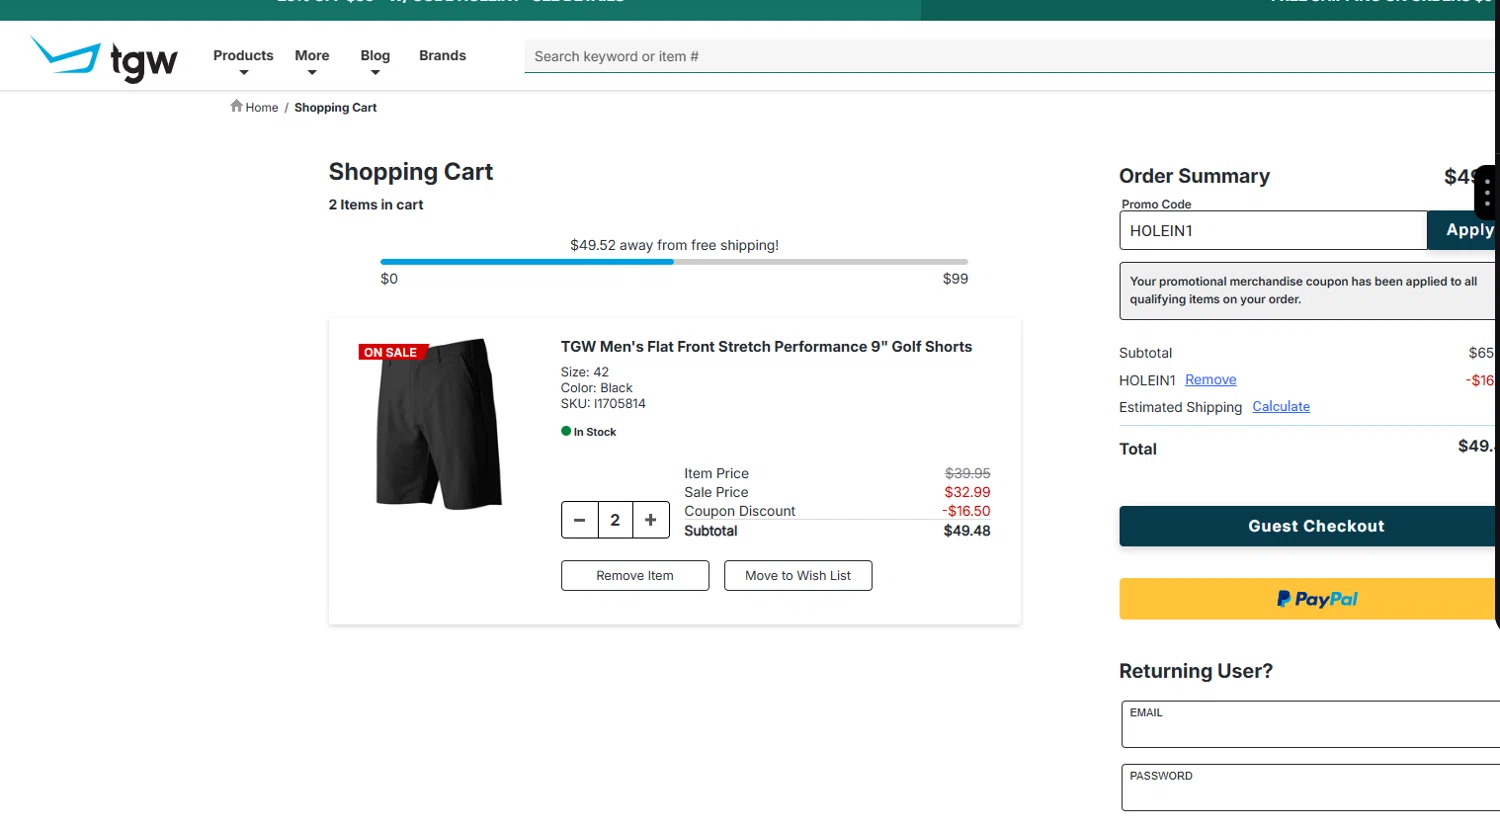This screenshot has height=827, width=1500.
Task: Click the free shipping progress bar
Action: (674, 262)
